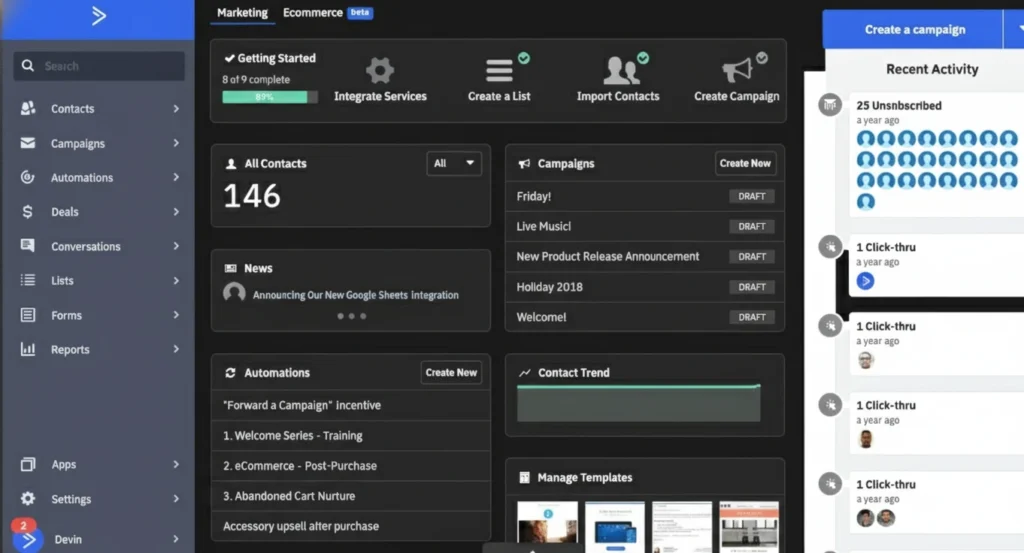The height and width of the screenshot is (553, 1024).
Task: Click the Import Contacts people icon
Action: click(621, 71)
